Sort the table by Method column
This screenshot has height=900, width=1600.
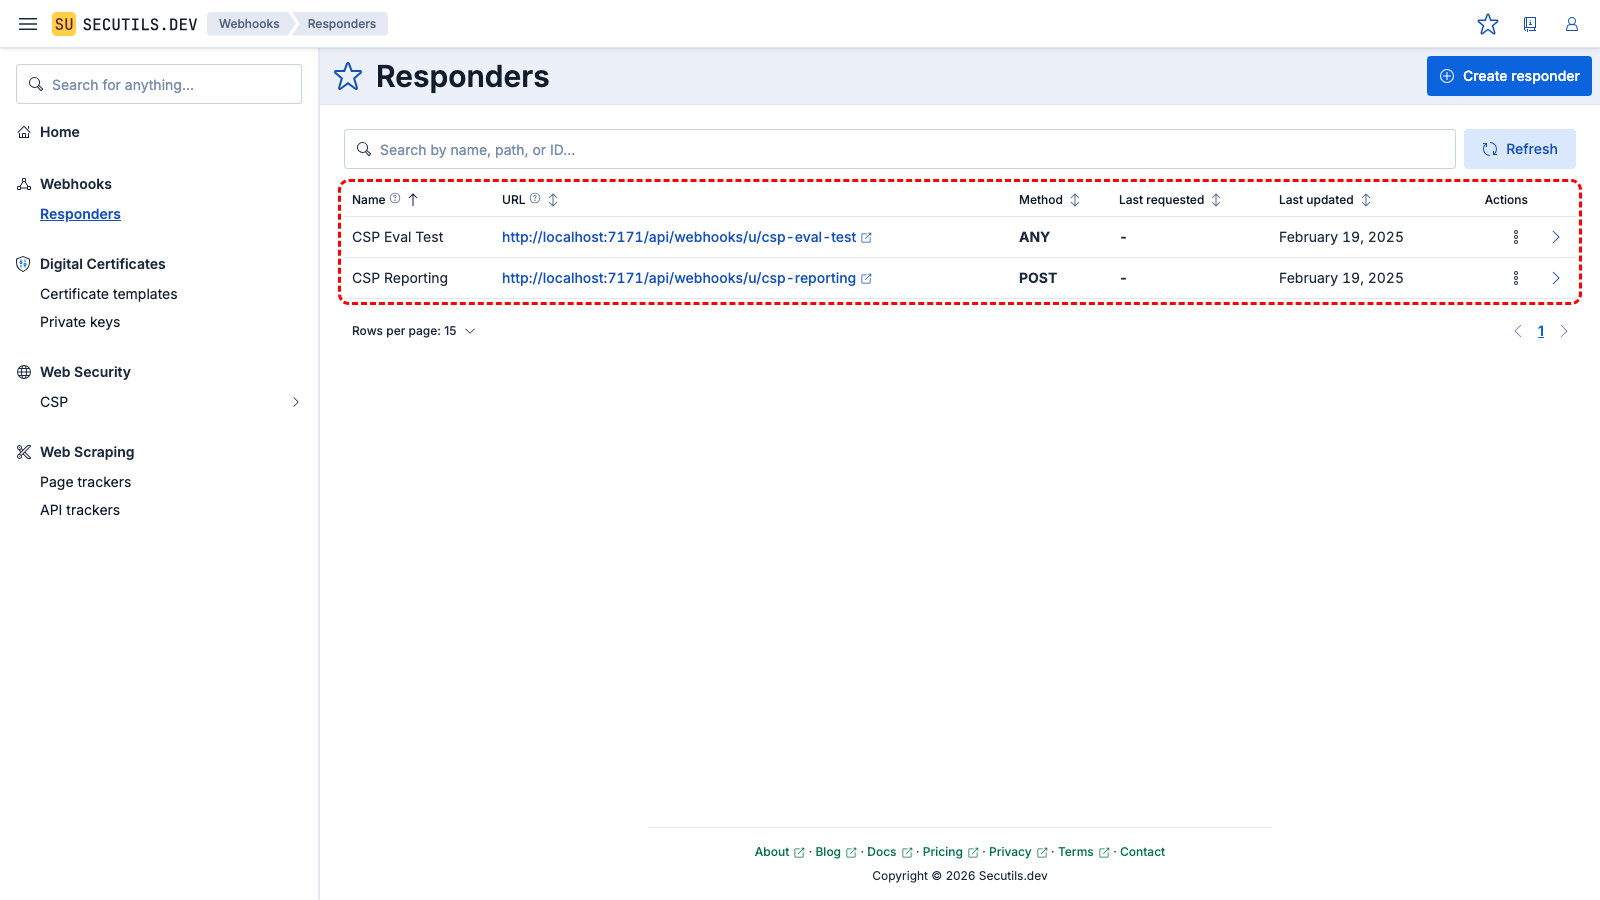click(1075, 200)
